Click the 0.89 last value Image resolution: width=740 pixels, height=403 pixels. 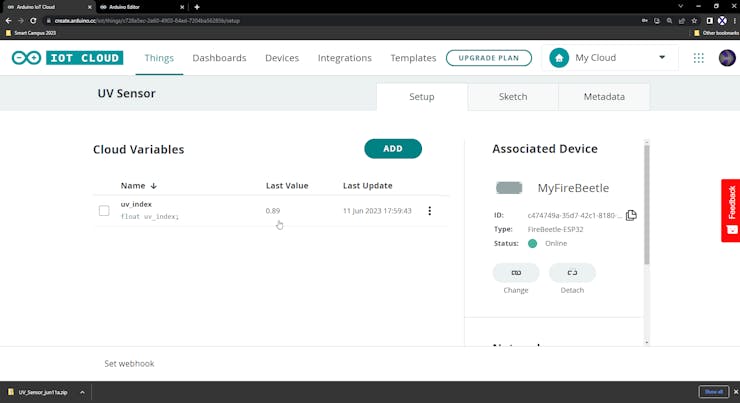272,210
